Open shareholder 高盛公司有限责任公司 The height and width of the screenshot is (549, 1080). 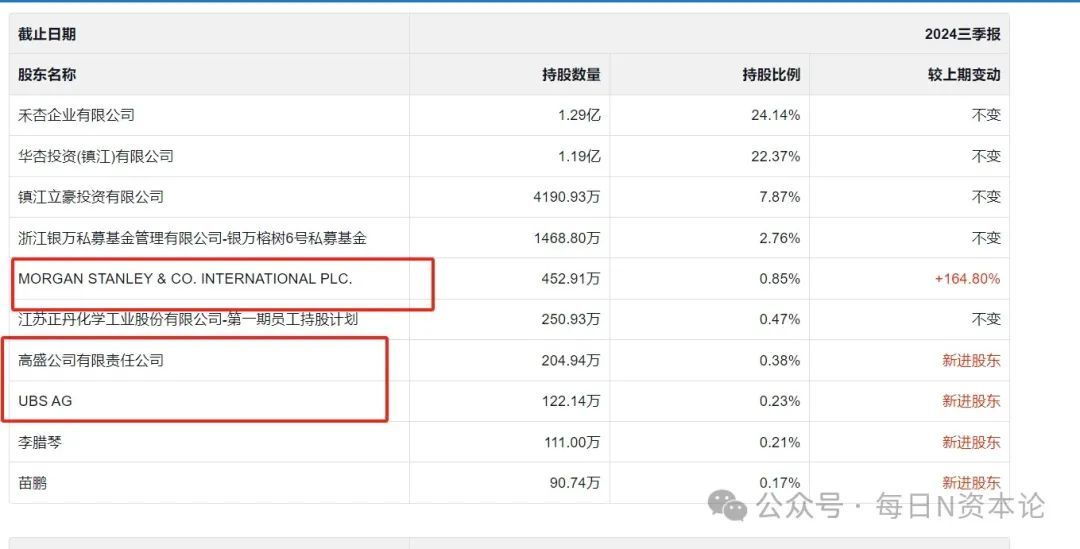[x=91, y=360]
